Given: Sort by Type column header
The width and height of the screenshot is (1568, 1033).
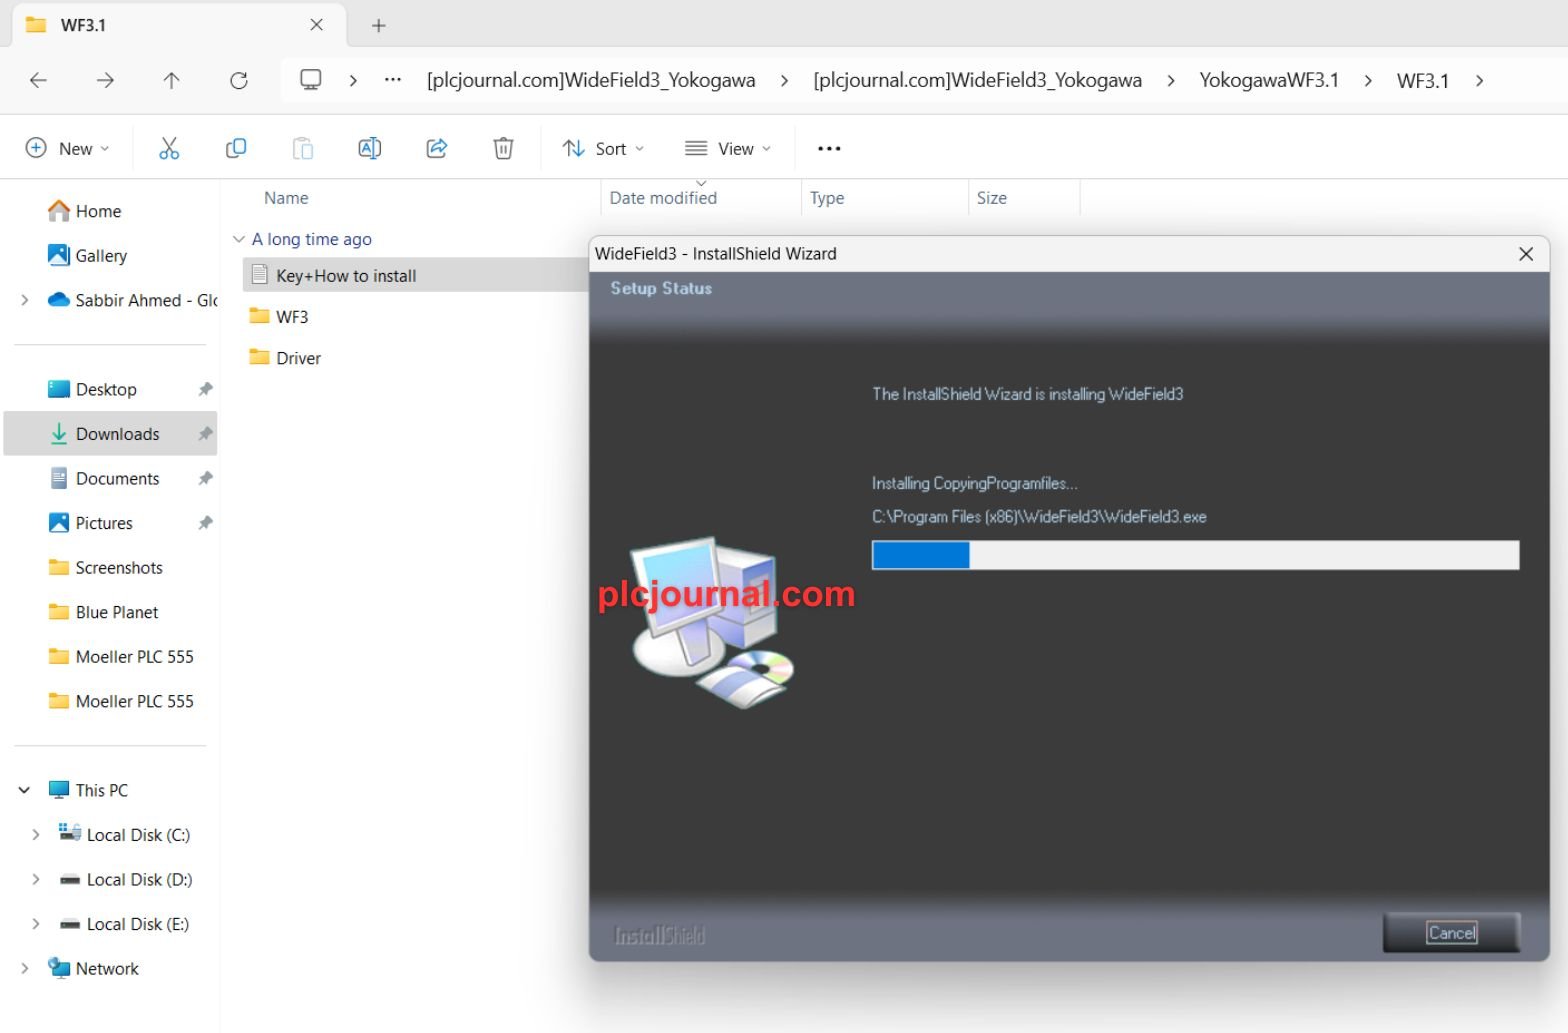Looking at the screenshot, I should tap(827, 198).
